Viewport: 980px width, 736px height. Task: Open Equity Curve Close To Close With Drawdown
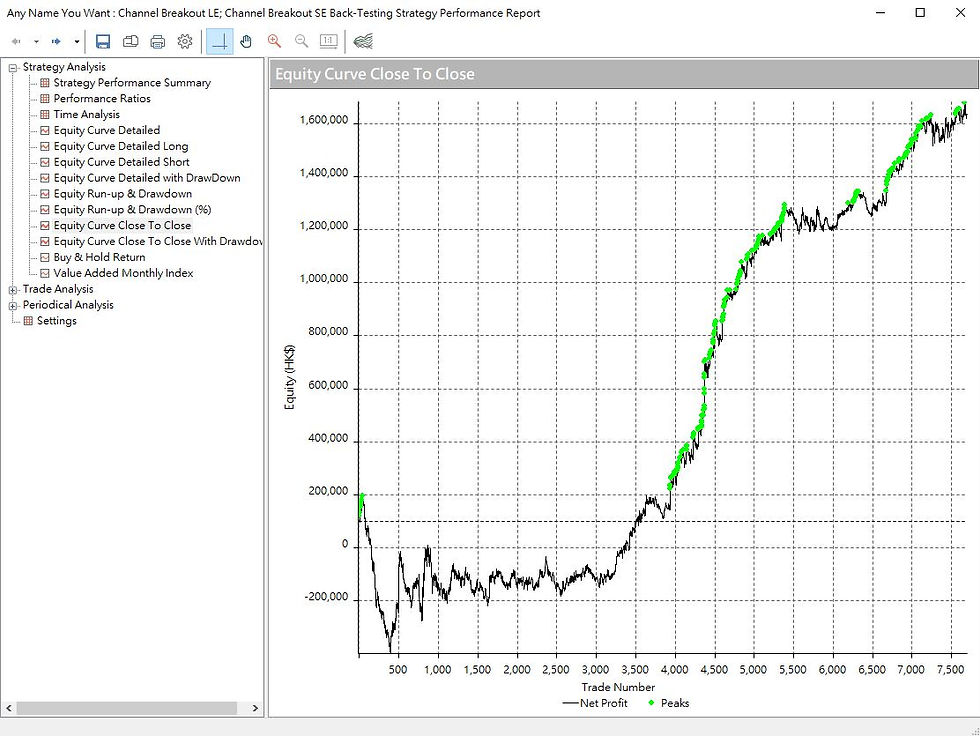(x=158, y=241)
